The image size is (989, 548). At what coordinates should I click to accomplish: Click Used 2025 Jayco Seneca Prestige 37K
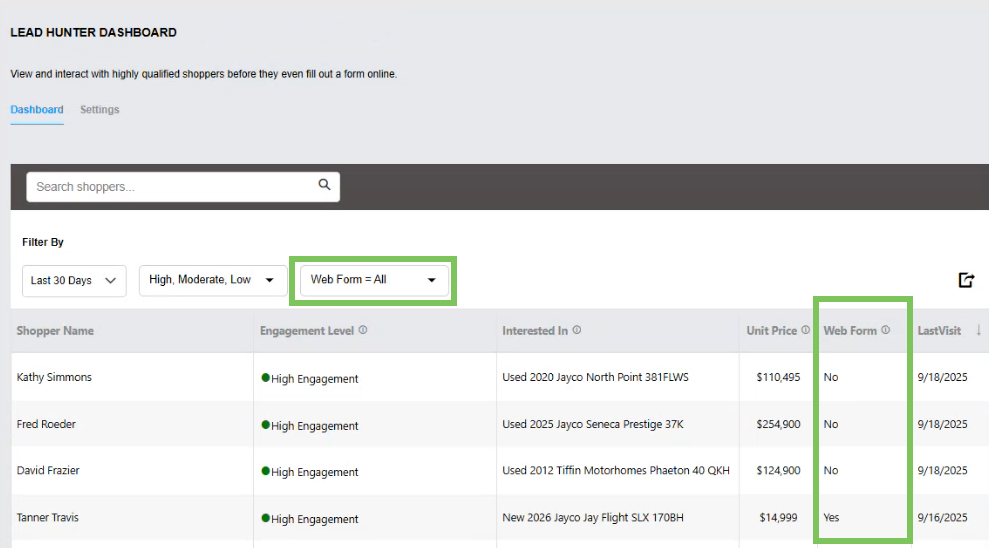coord(593,425)
